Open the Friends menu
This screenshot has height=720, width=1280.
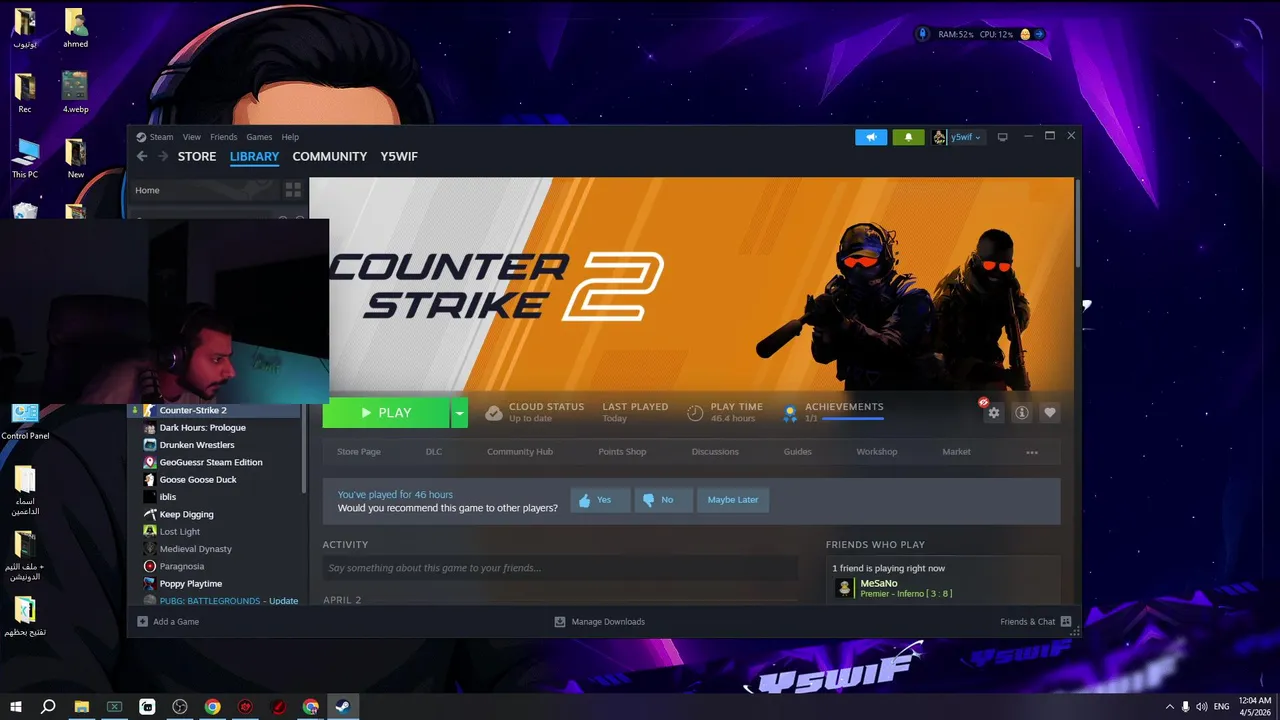pyautogui.click(x=223, y=137)
